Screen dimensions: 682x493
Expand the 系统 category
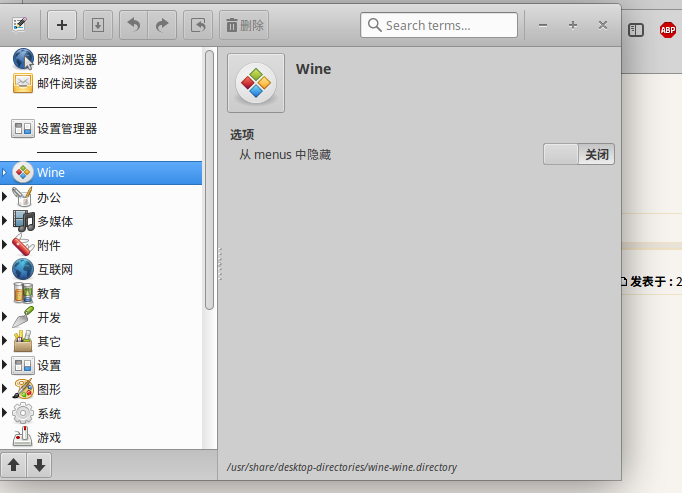(x=4, y=413)
